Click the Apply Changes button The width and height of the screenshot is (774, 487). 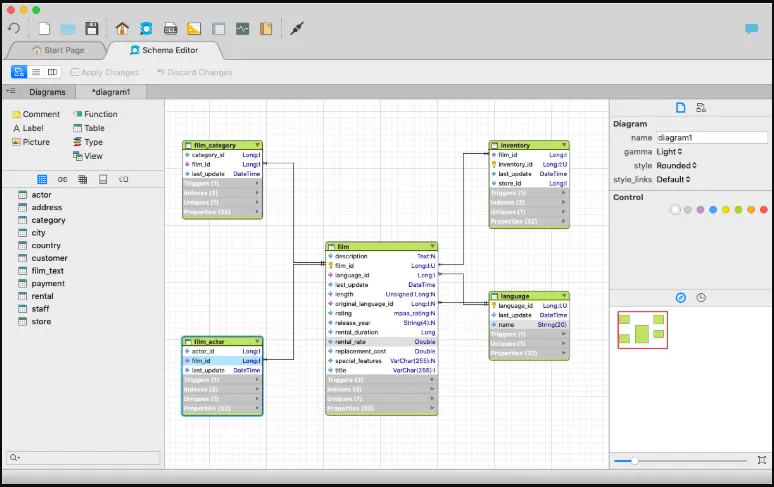[105, 72]
